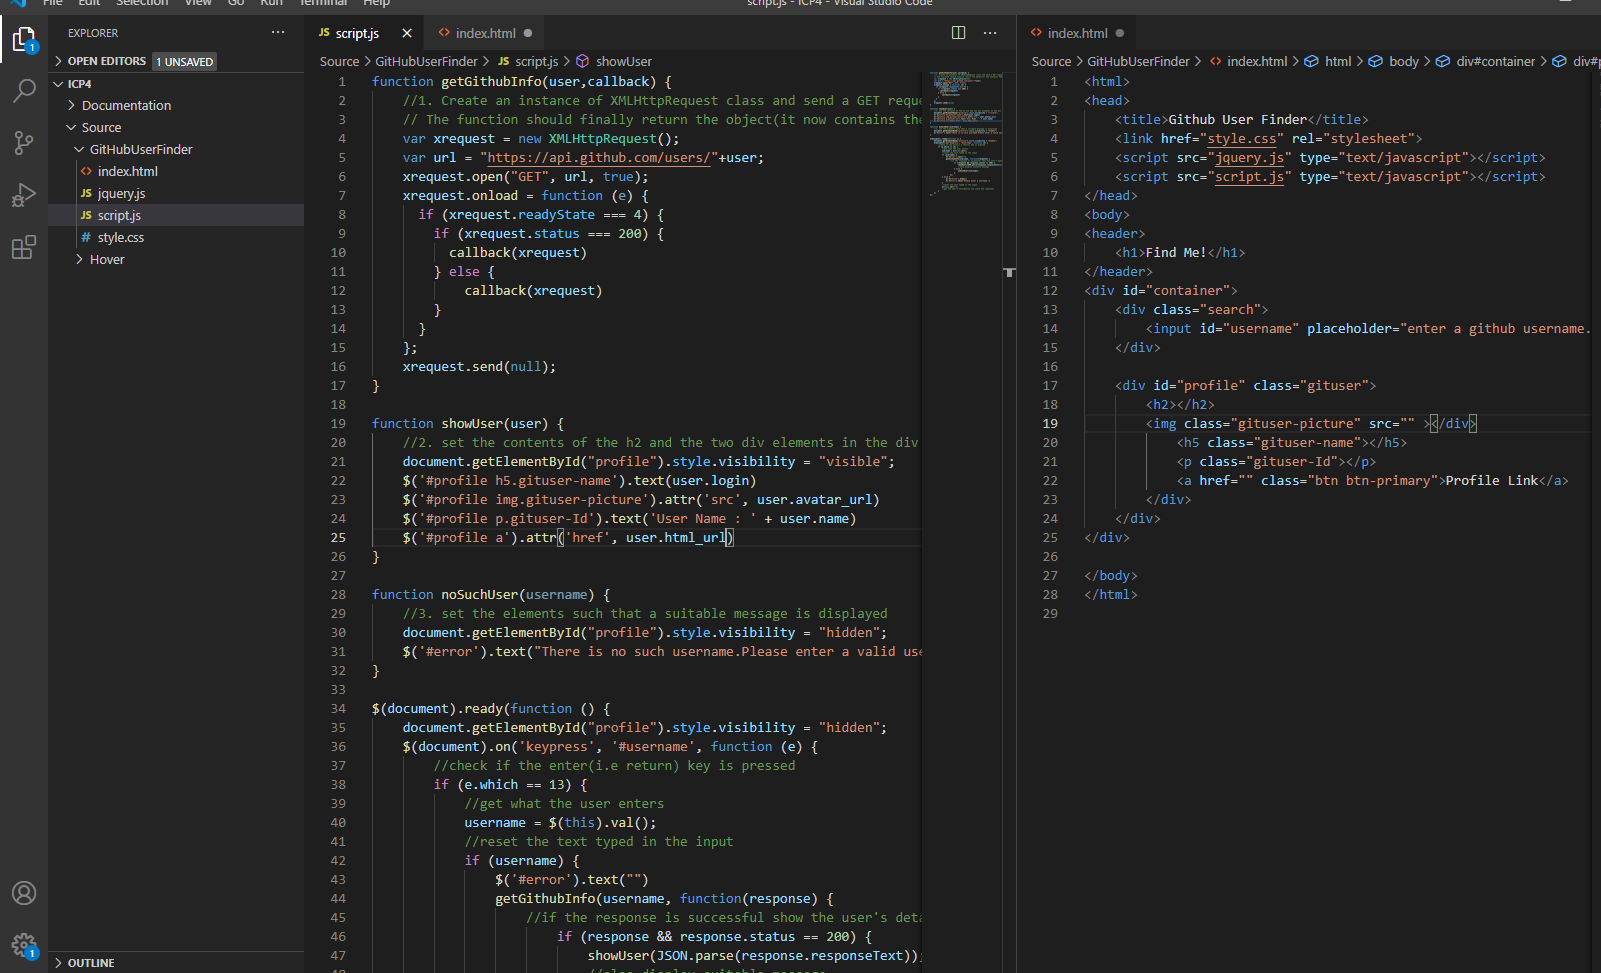Screen dimensions: 1601x973
Task: Open the Run and Debug view
Action: tap(24, 195)
